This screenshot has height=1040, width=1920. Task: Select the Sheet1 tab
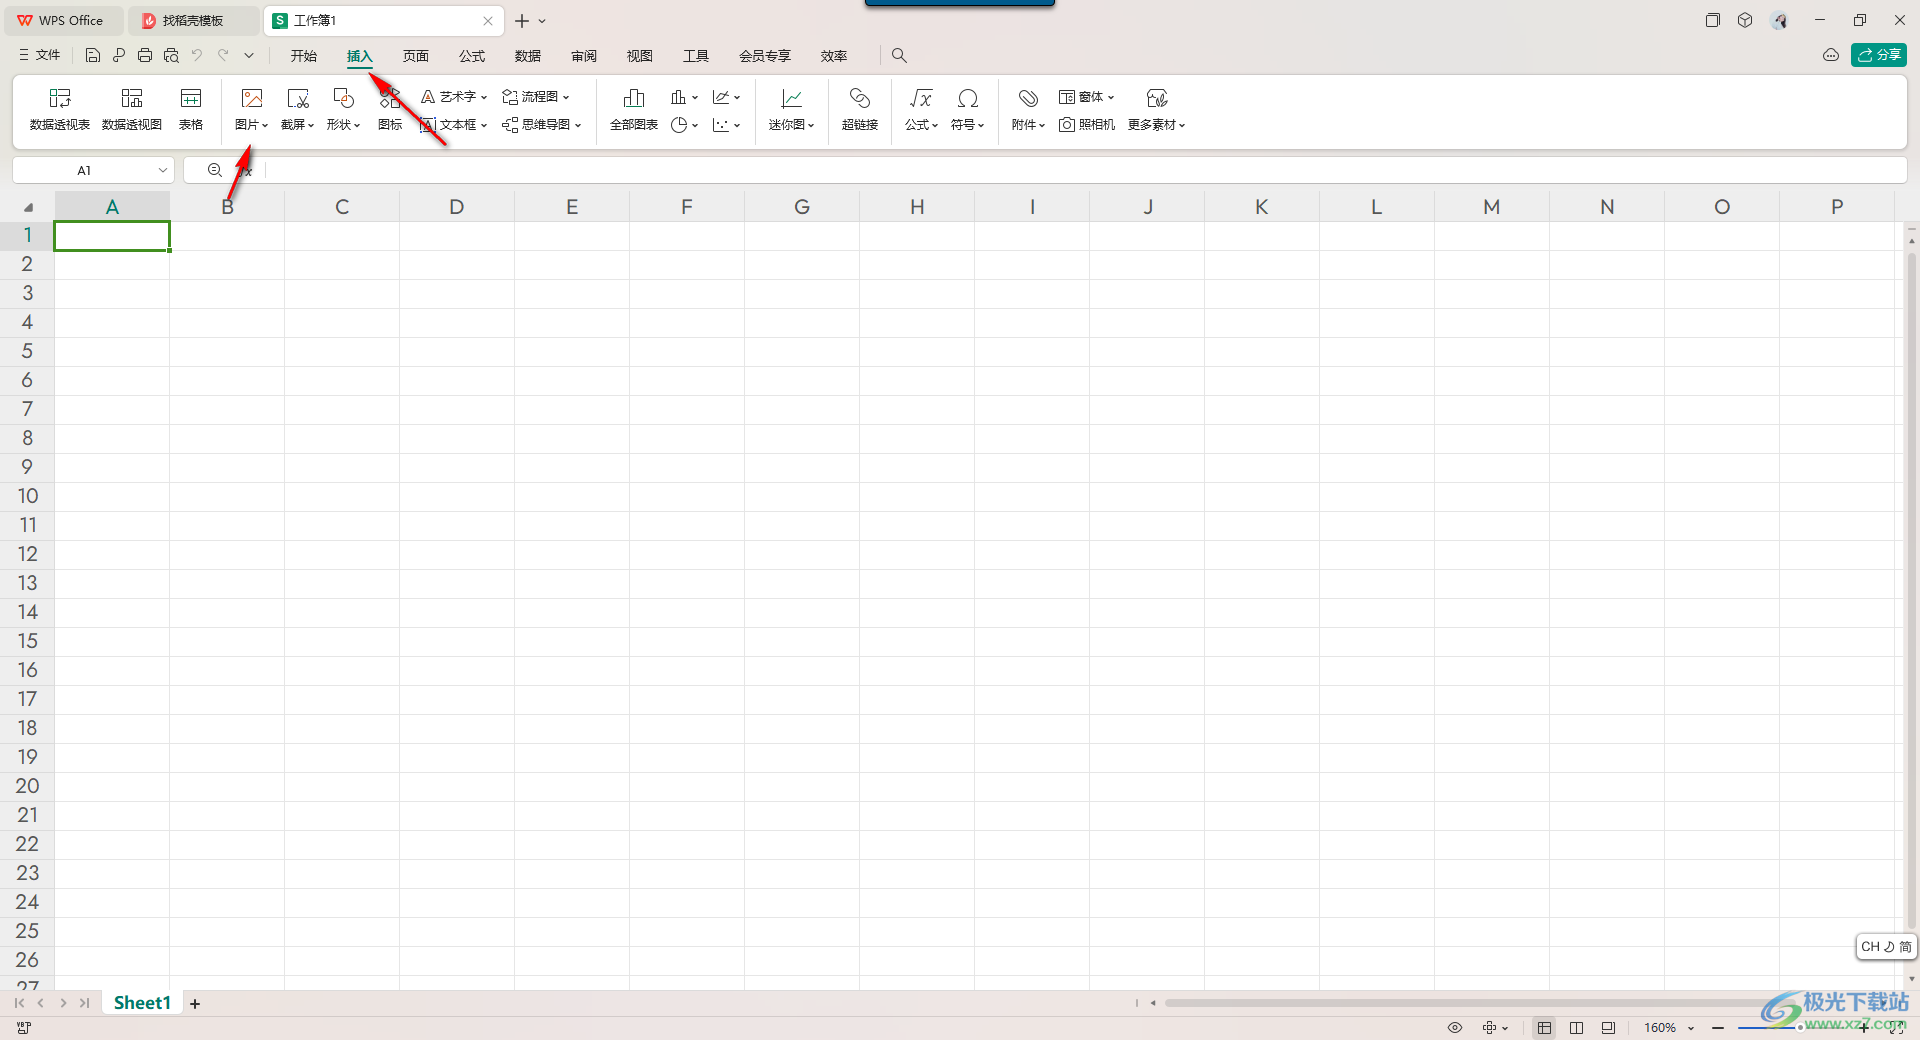coord(142,1003)
